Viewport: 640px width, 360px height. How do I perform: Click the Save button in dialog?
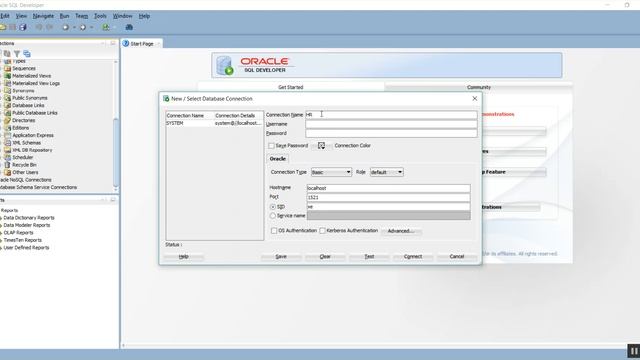click(x=281, y=256)
